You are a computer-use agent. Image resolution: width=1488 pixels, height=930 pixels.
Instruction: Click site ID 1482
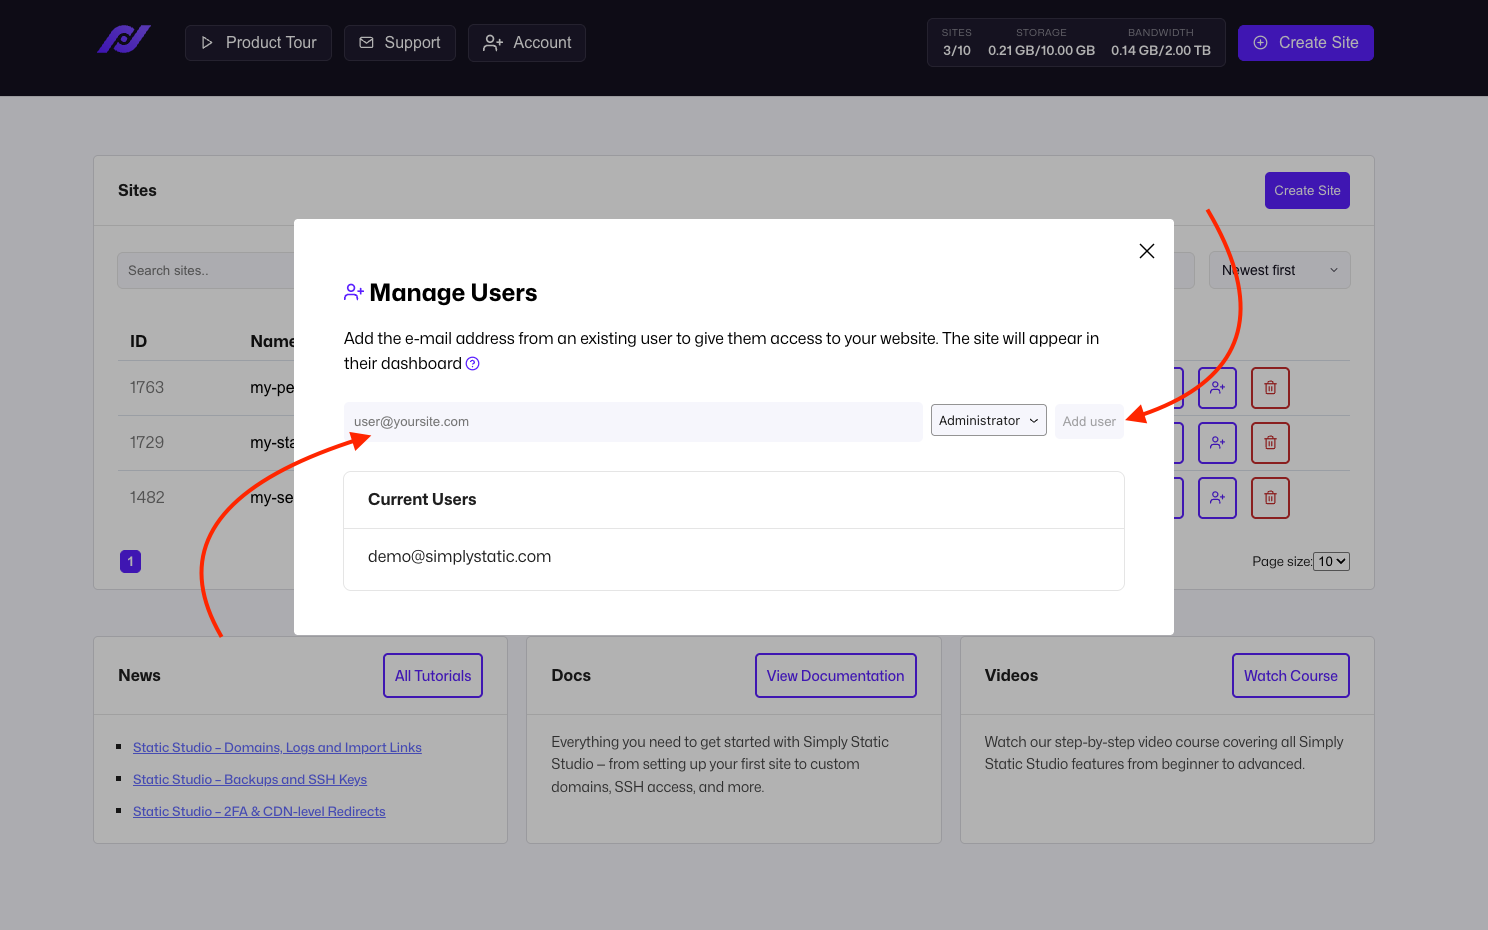pos(147,498)
